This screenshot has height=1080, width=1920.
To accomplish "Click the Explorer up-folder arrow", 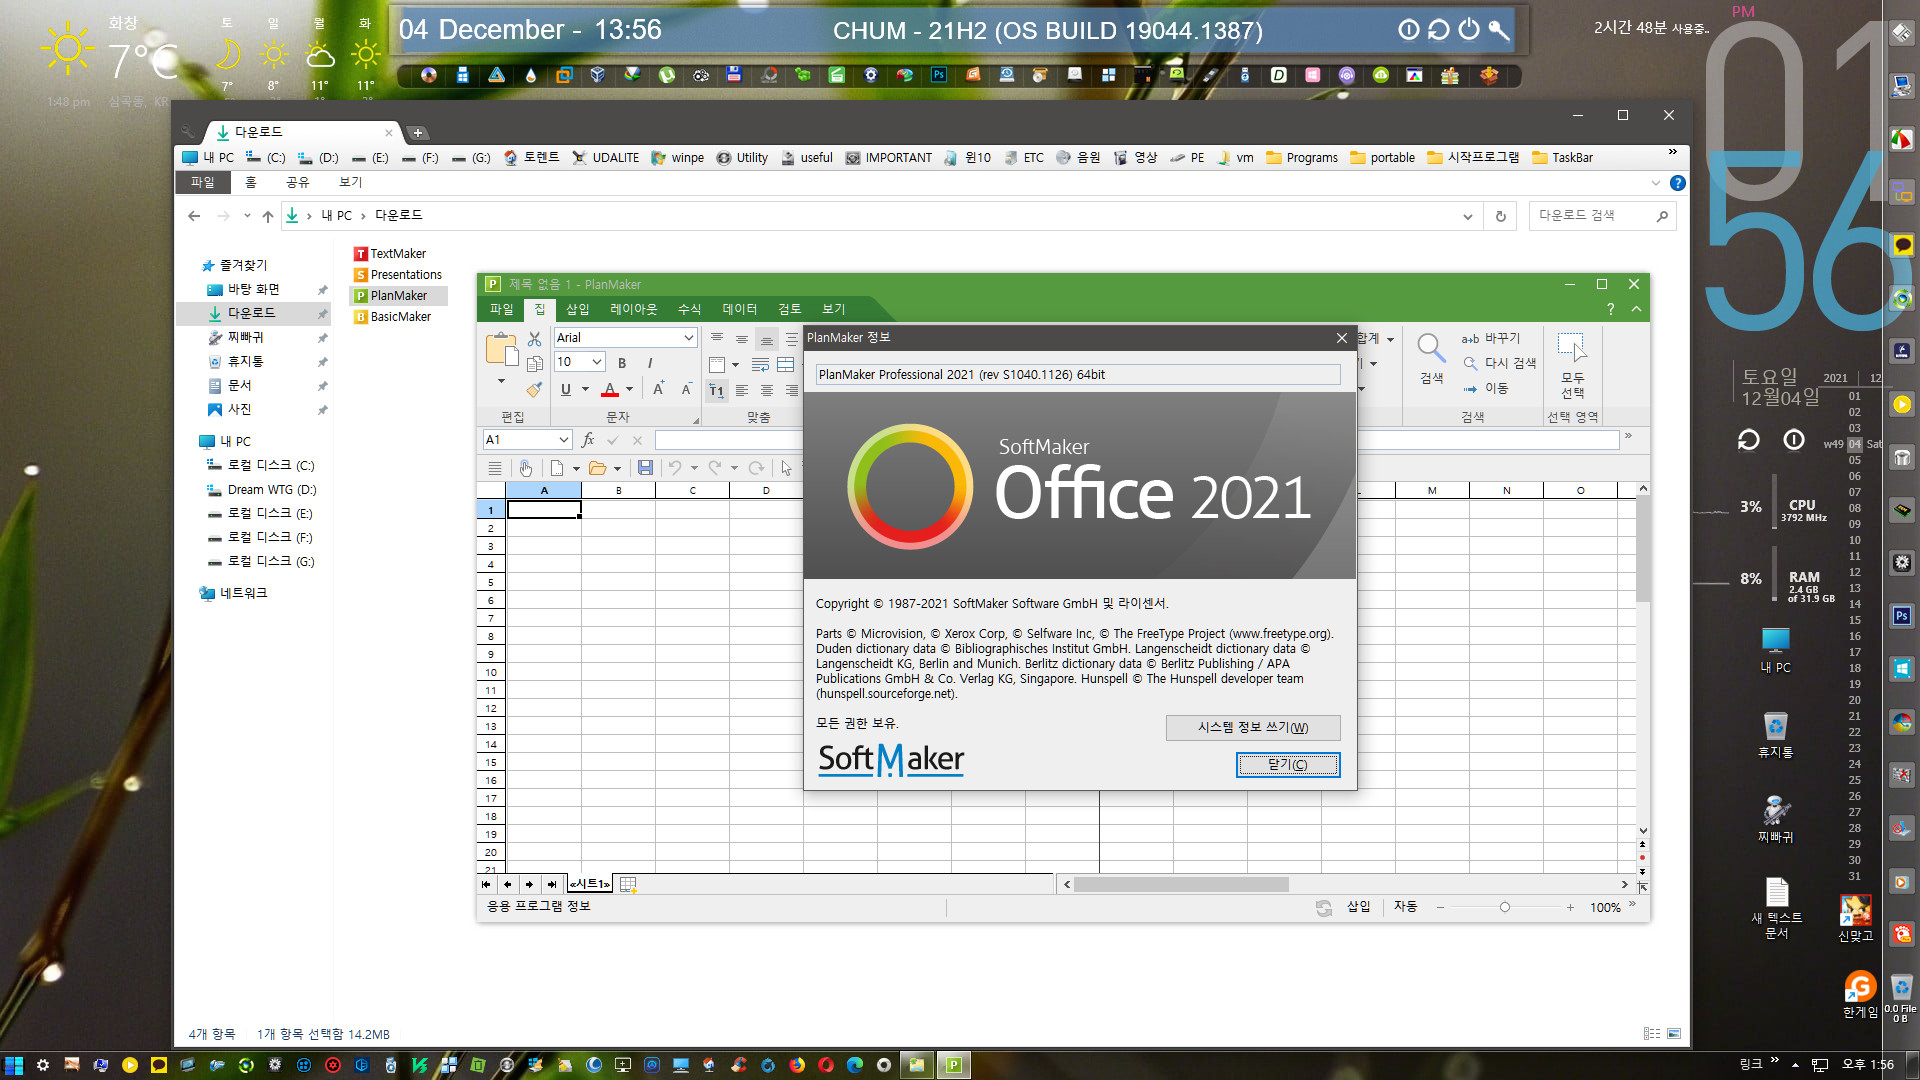I will pos(268,216).
